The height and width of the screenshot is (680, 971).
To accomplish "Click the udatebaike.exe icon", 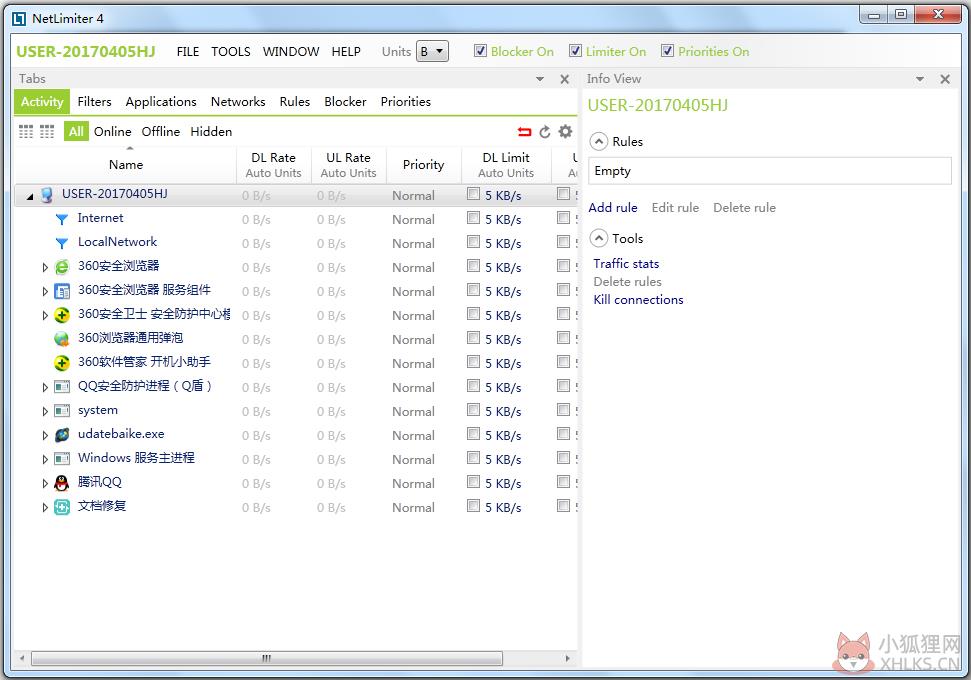I will coord(61,435).
